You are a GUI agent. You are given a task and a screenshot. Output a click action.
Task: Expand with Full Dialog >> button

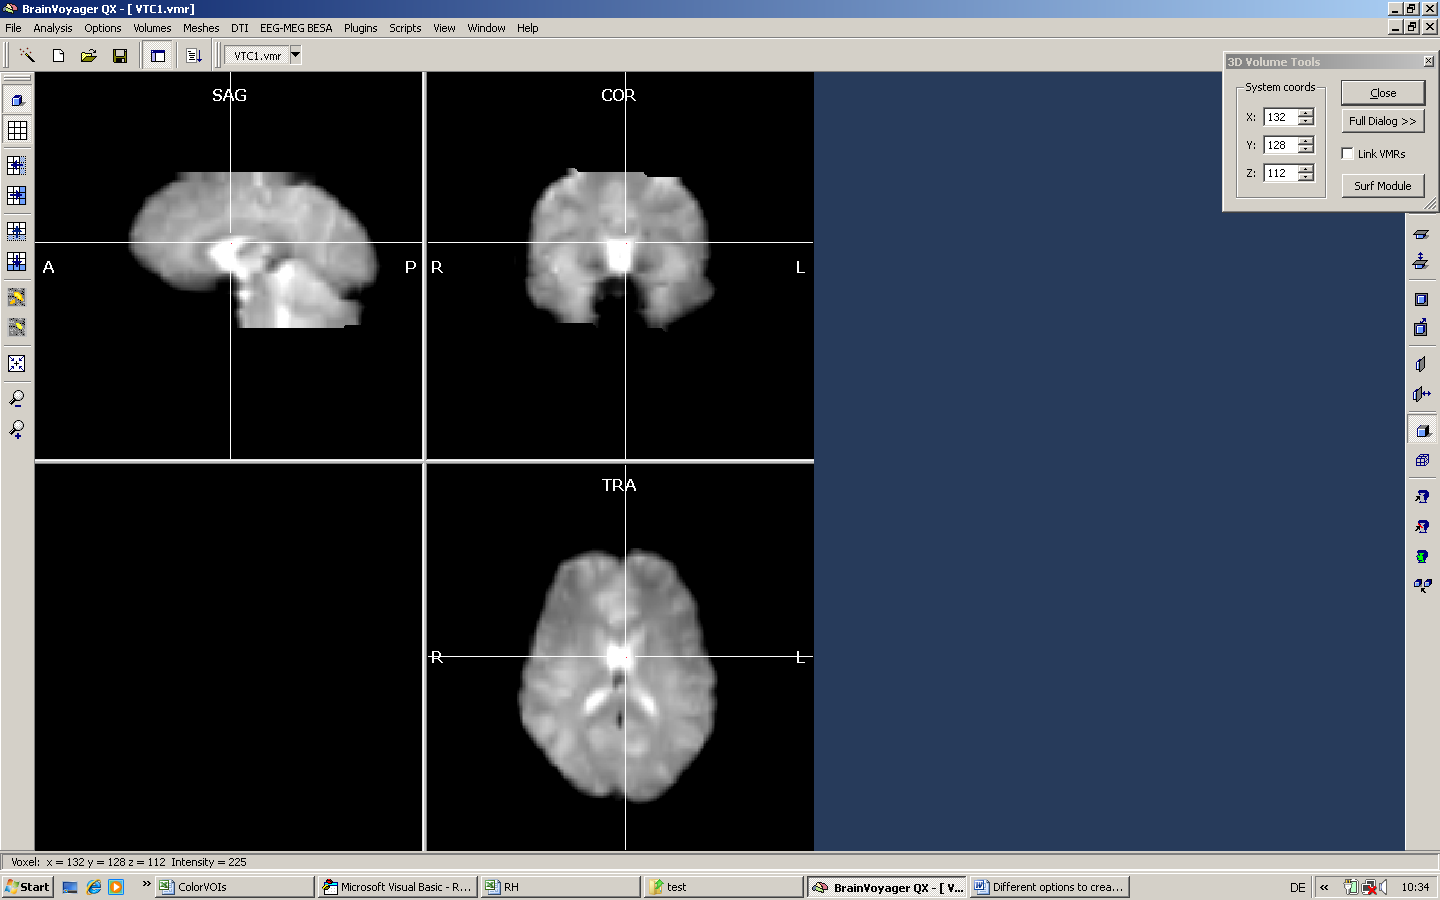(x=1383, y=121)
